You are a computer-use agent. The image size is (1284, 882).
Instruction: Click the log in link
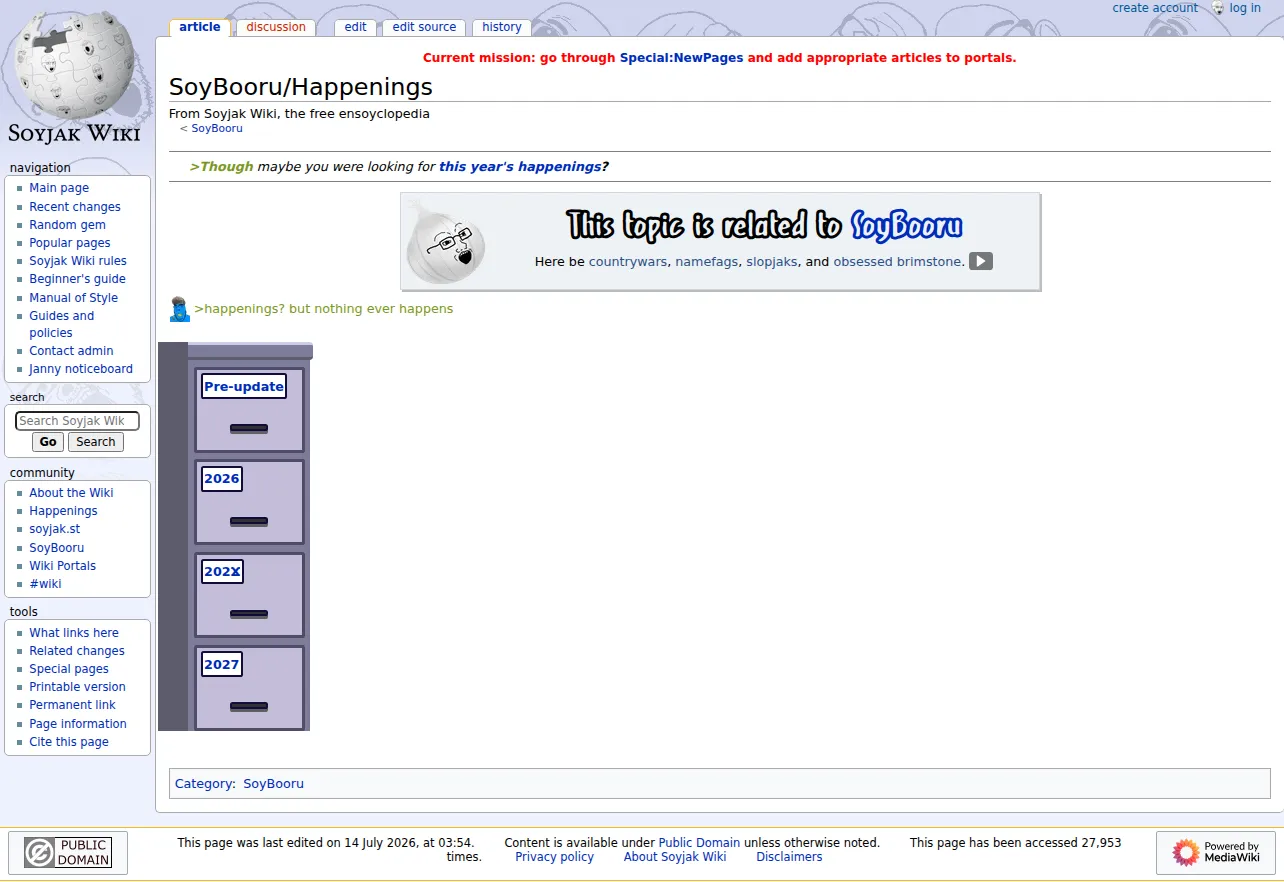(1245, 8)
